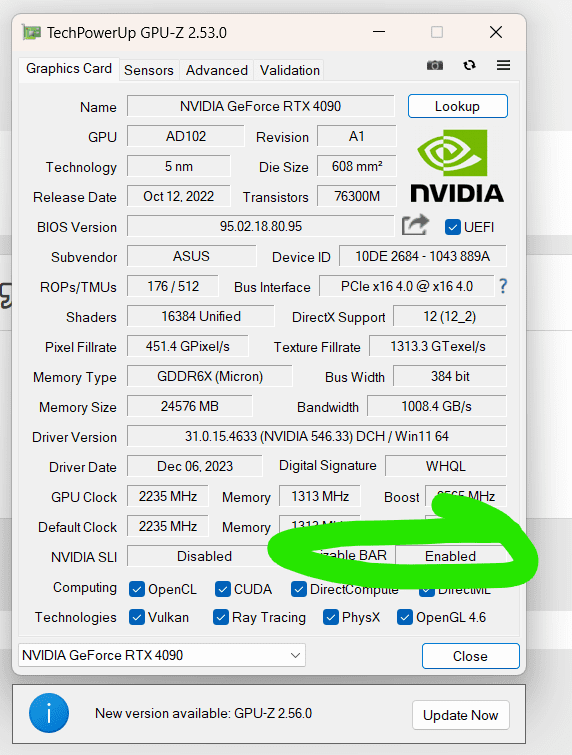
Task: Toggle the CUDA checkbox
Action: point(222,589)
